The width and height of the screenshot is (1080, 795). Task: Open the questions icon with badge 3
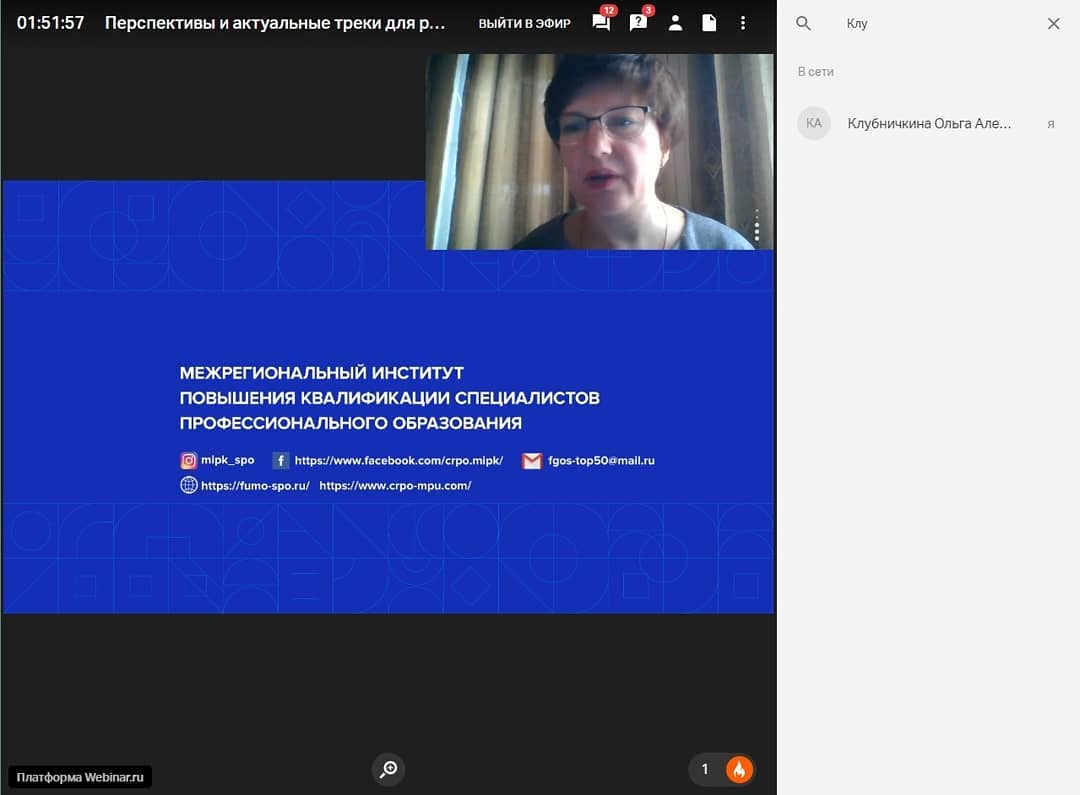[x=638, y=23]
